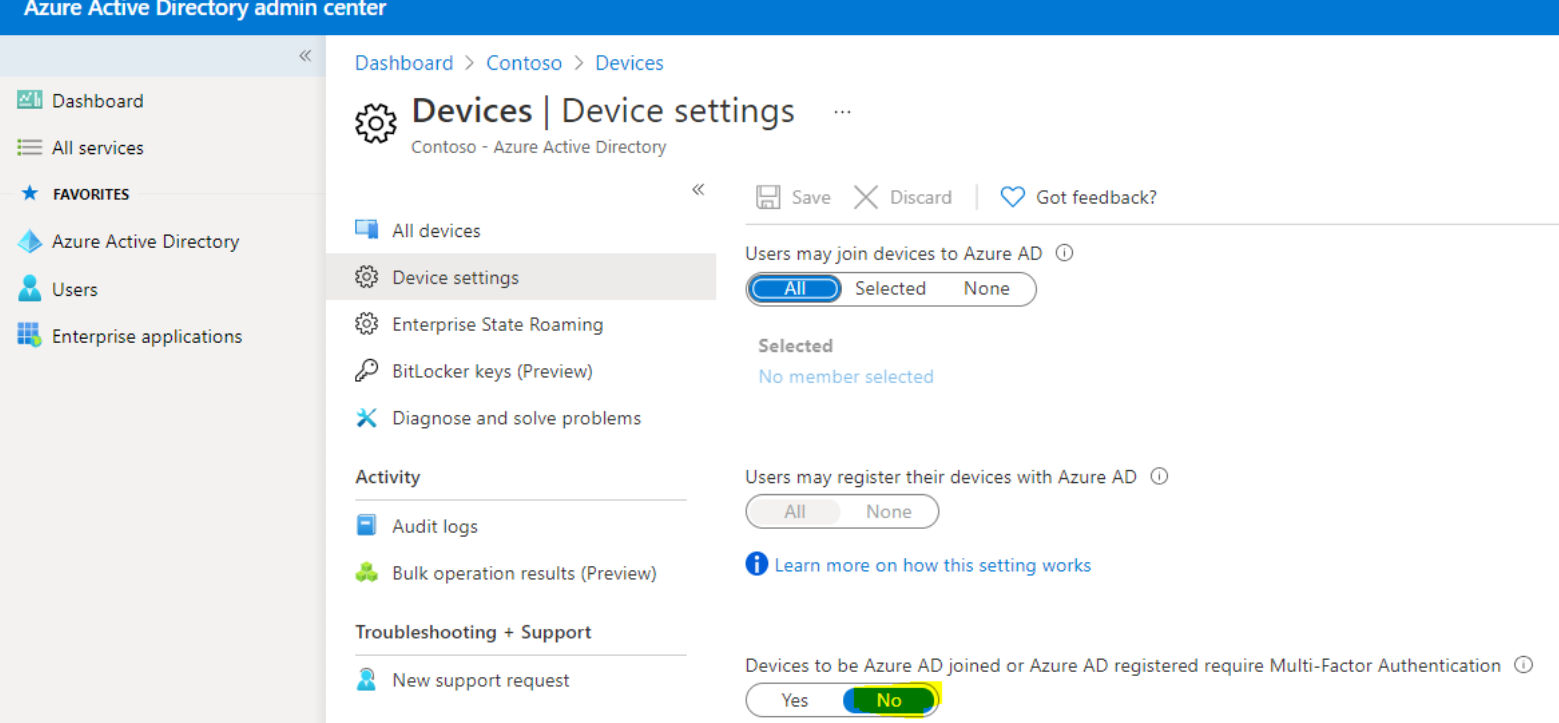Collapse the main left sidebar
This screenshot has width=1559, height=723.
305,56
